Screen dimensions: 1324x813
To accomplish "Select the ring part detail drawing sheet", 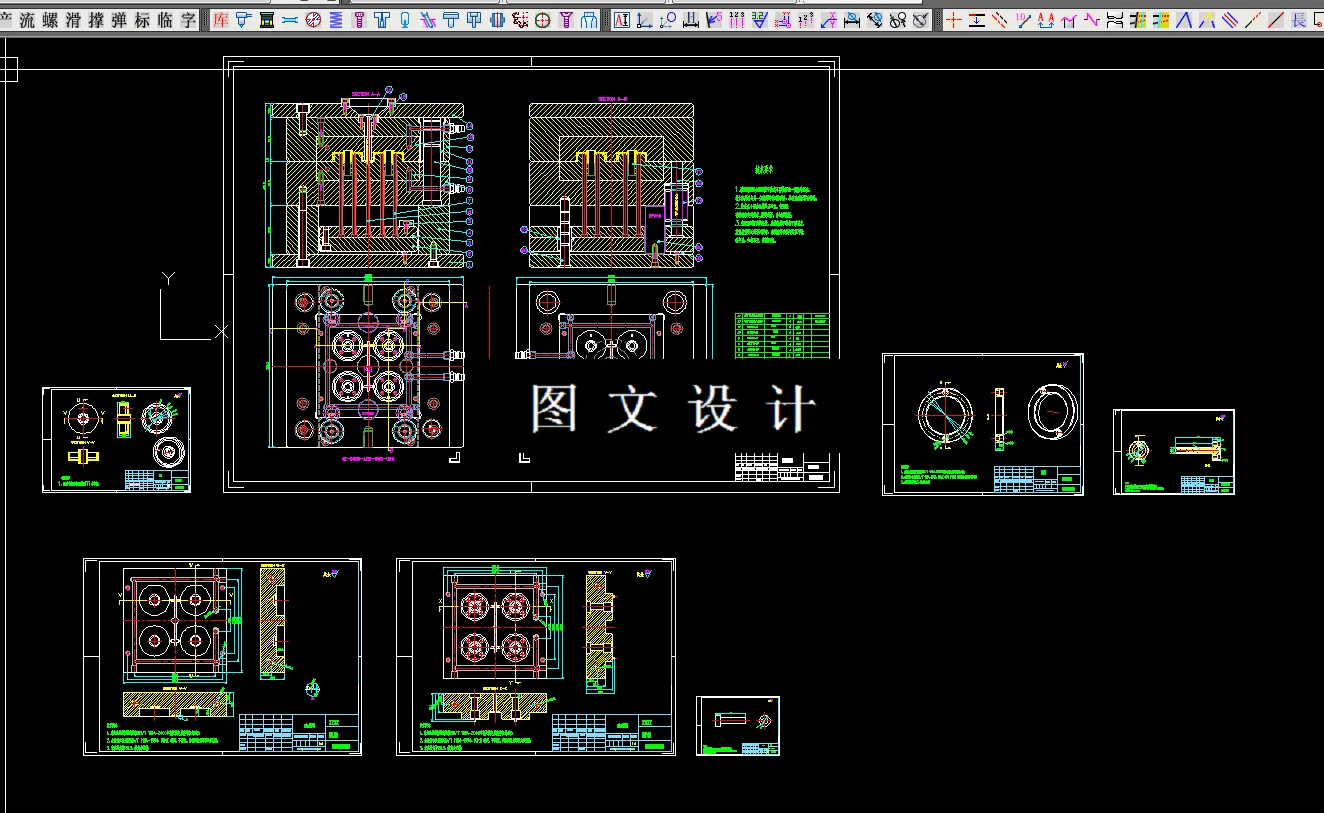I will pos(983,424).
